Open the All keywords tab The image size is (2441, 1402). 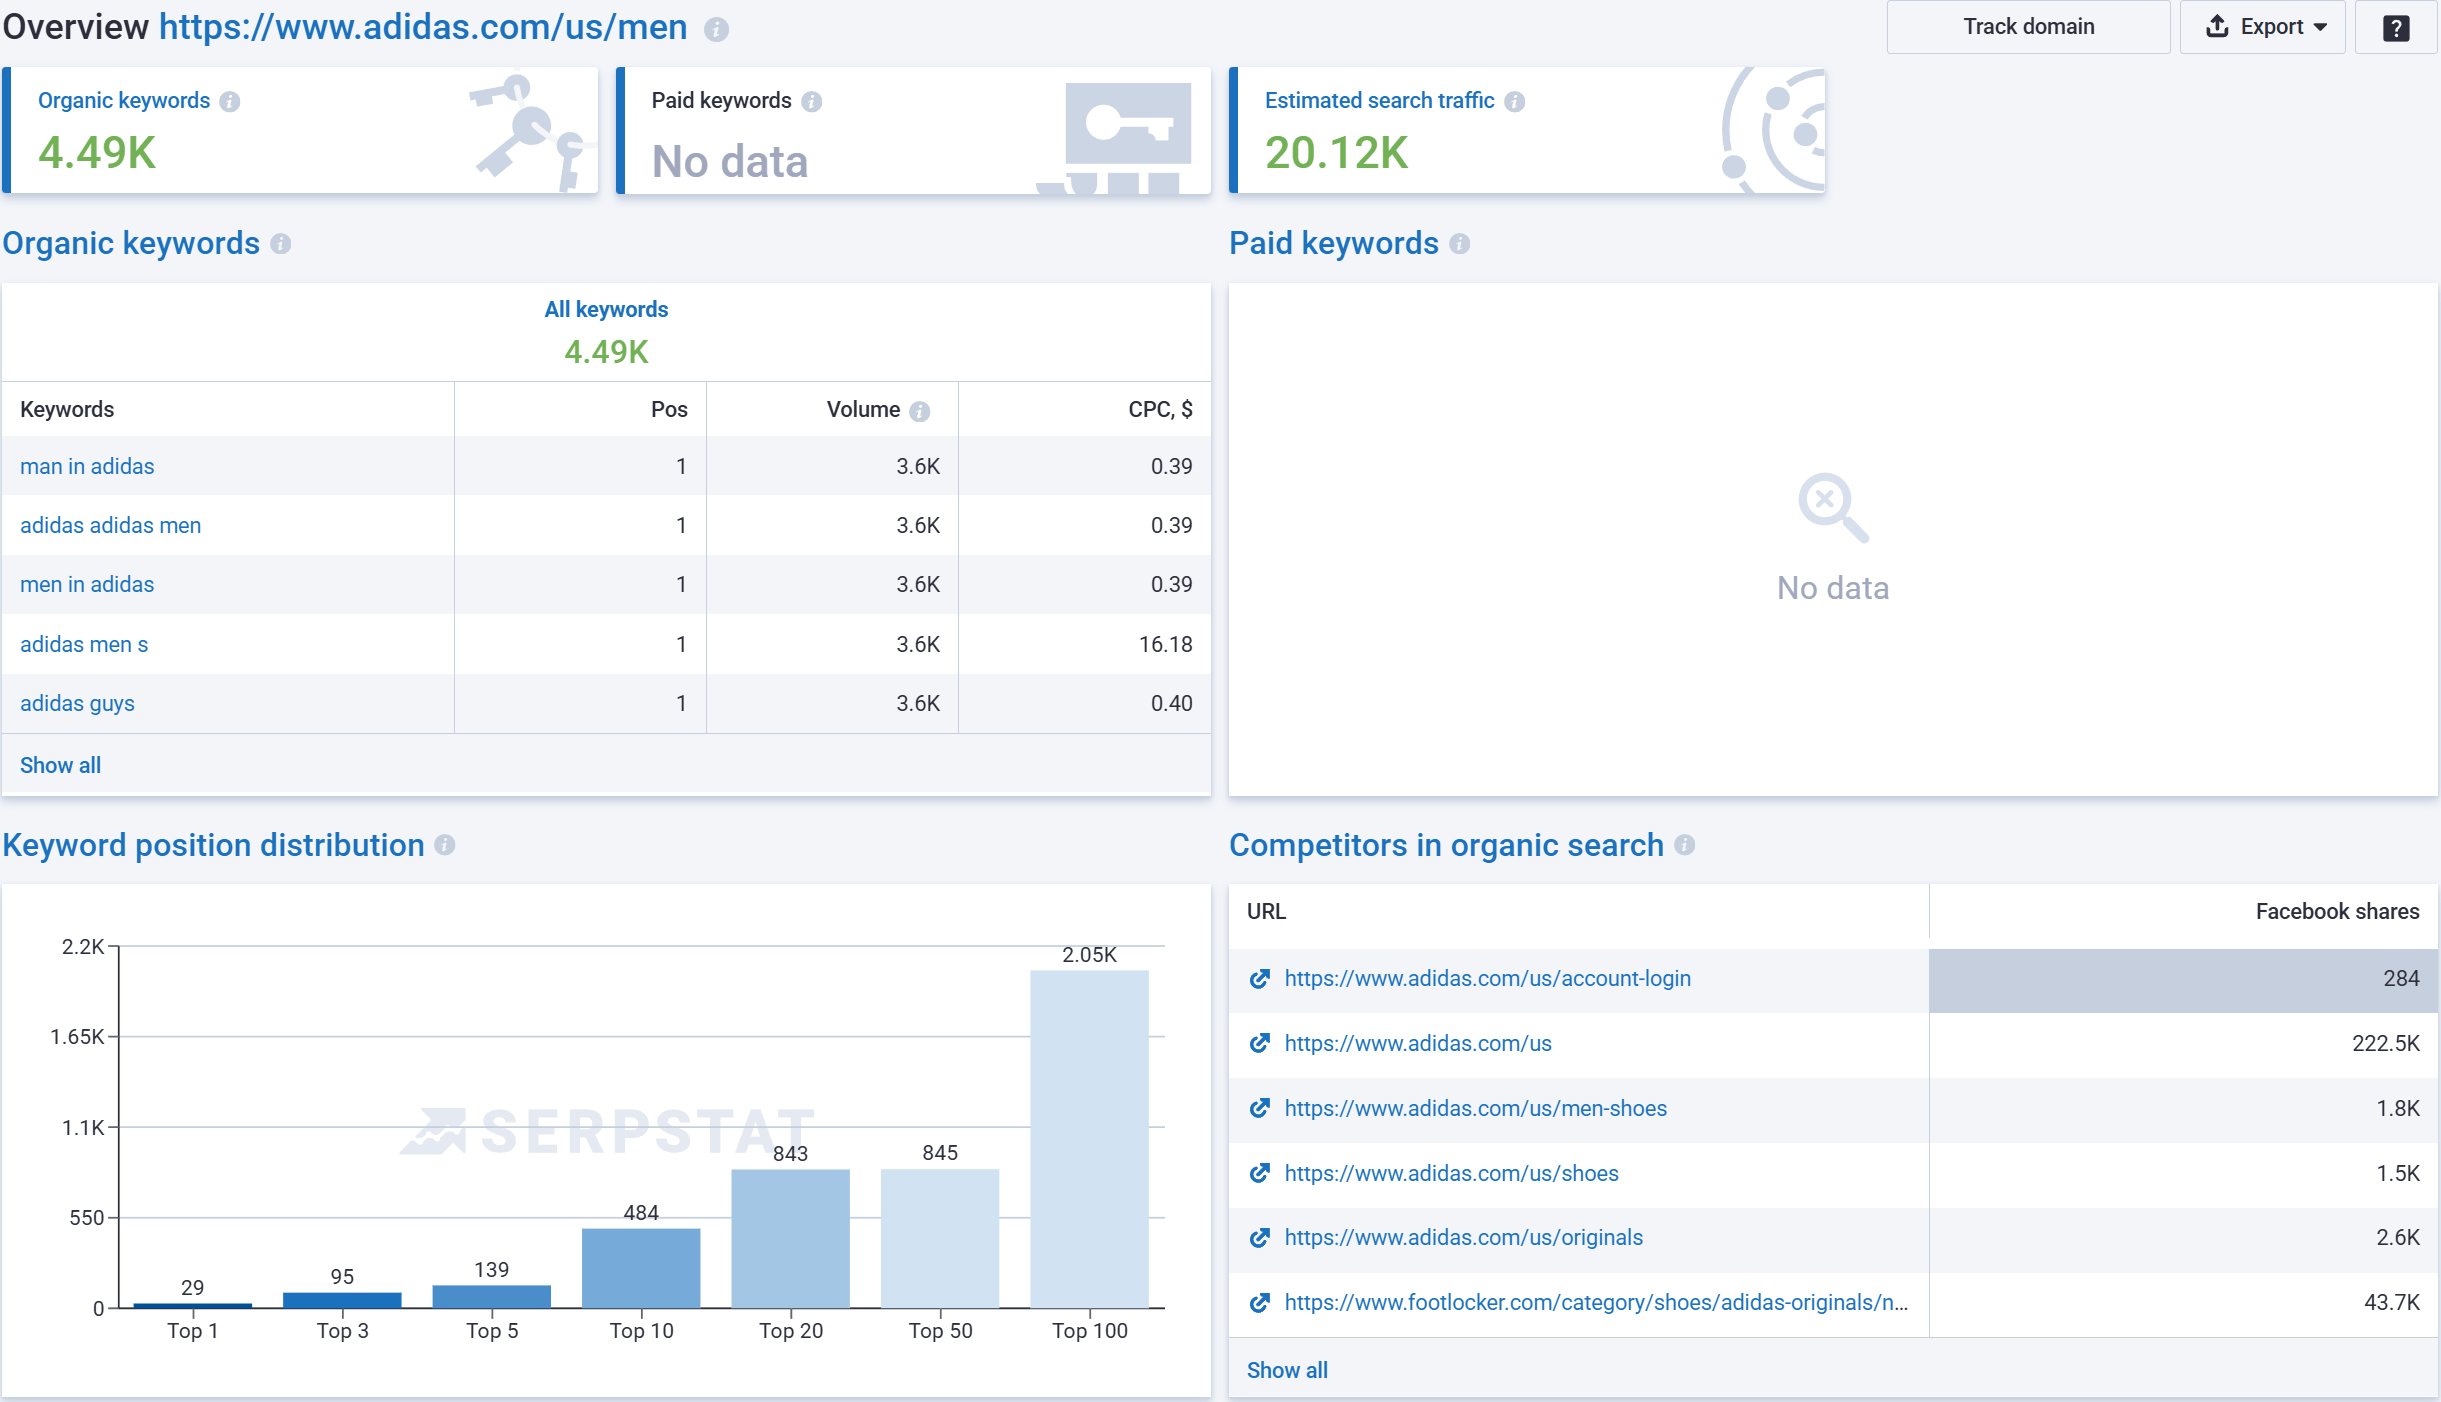pyautogui.click(x=605, y=309)
